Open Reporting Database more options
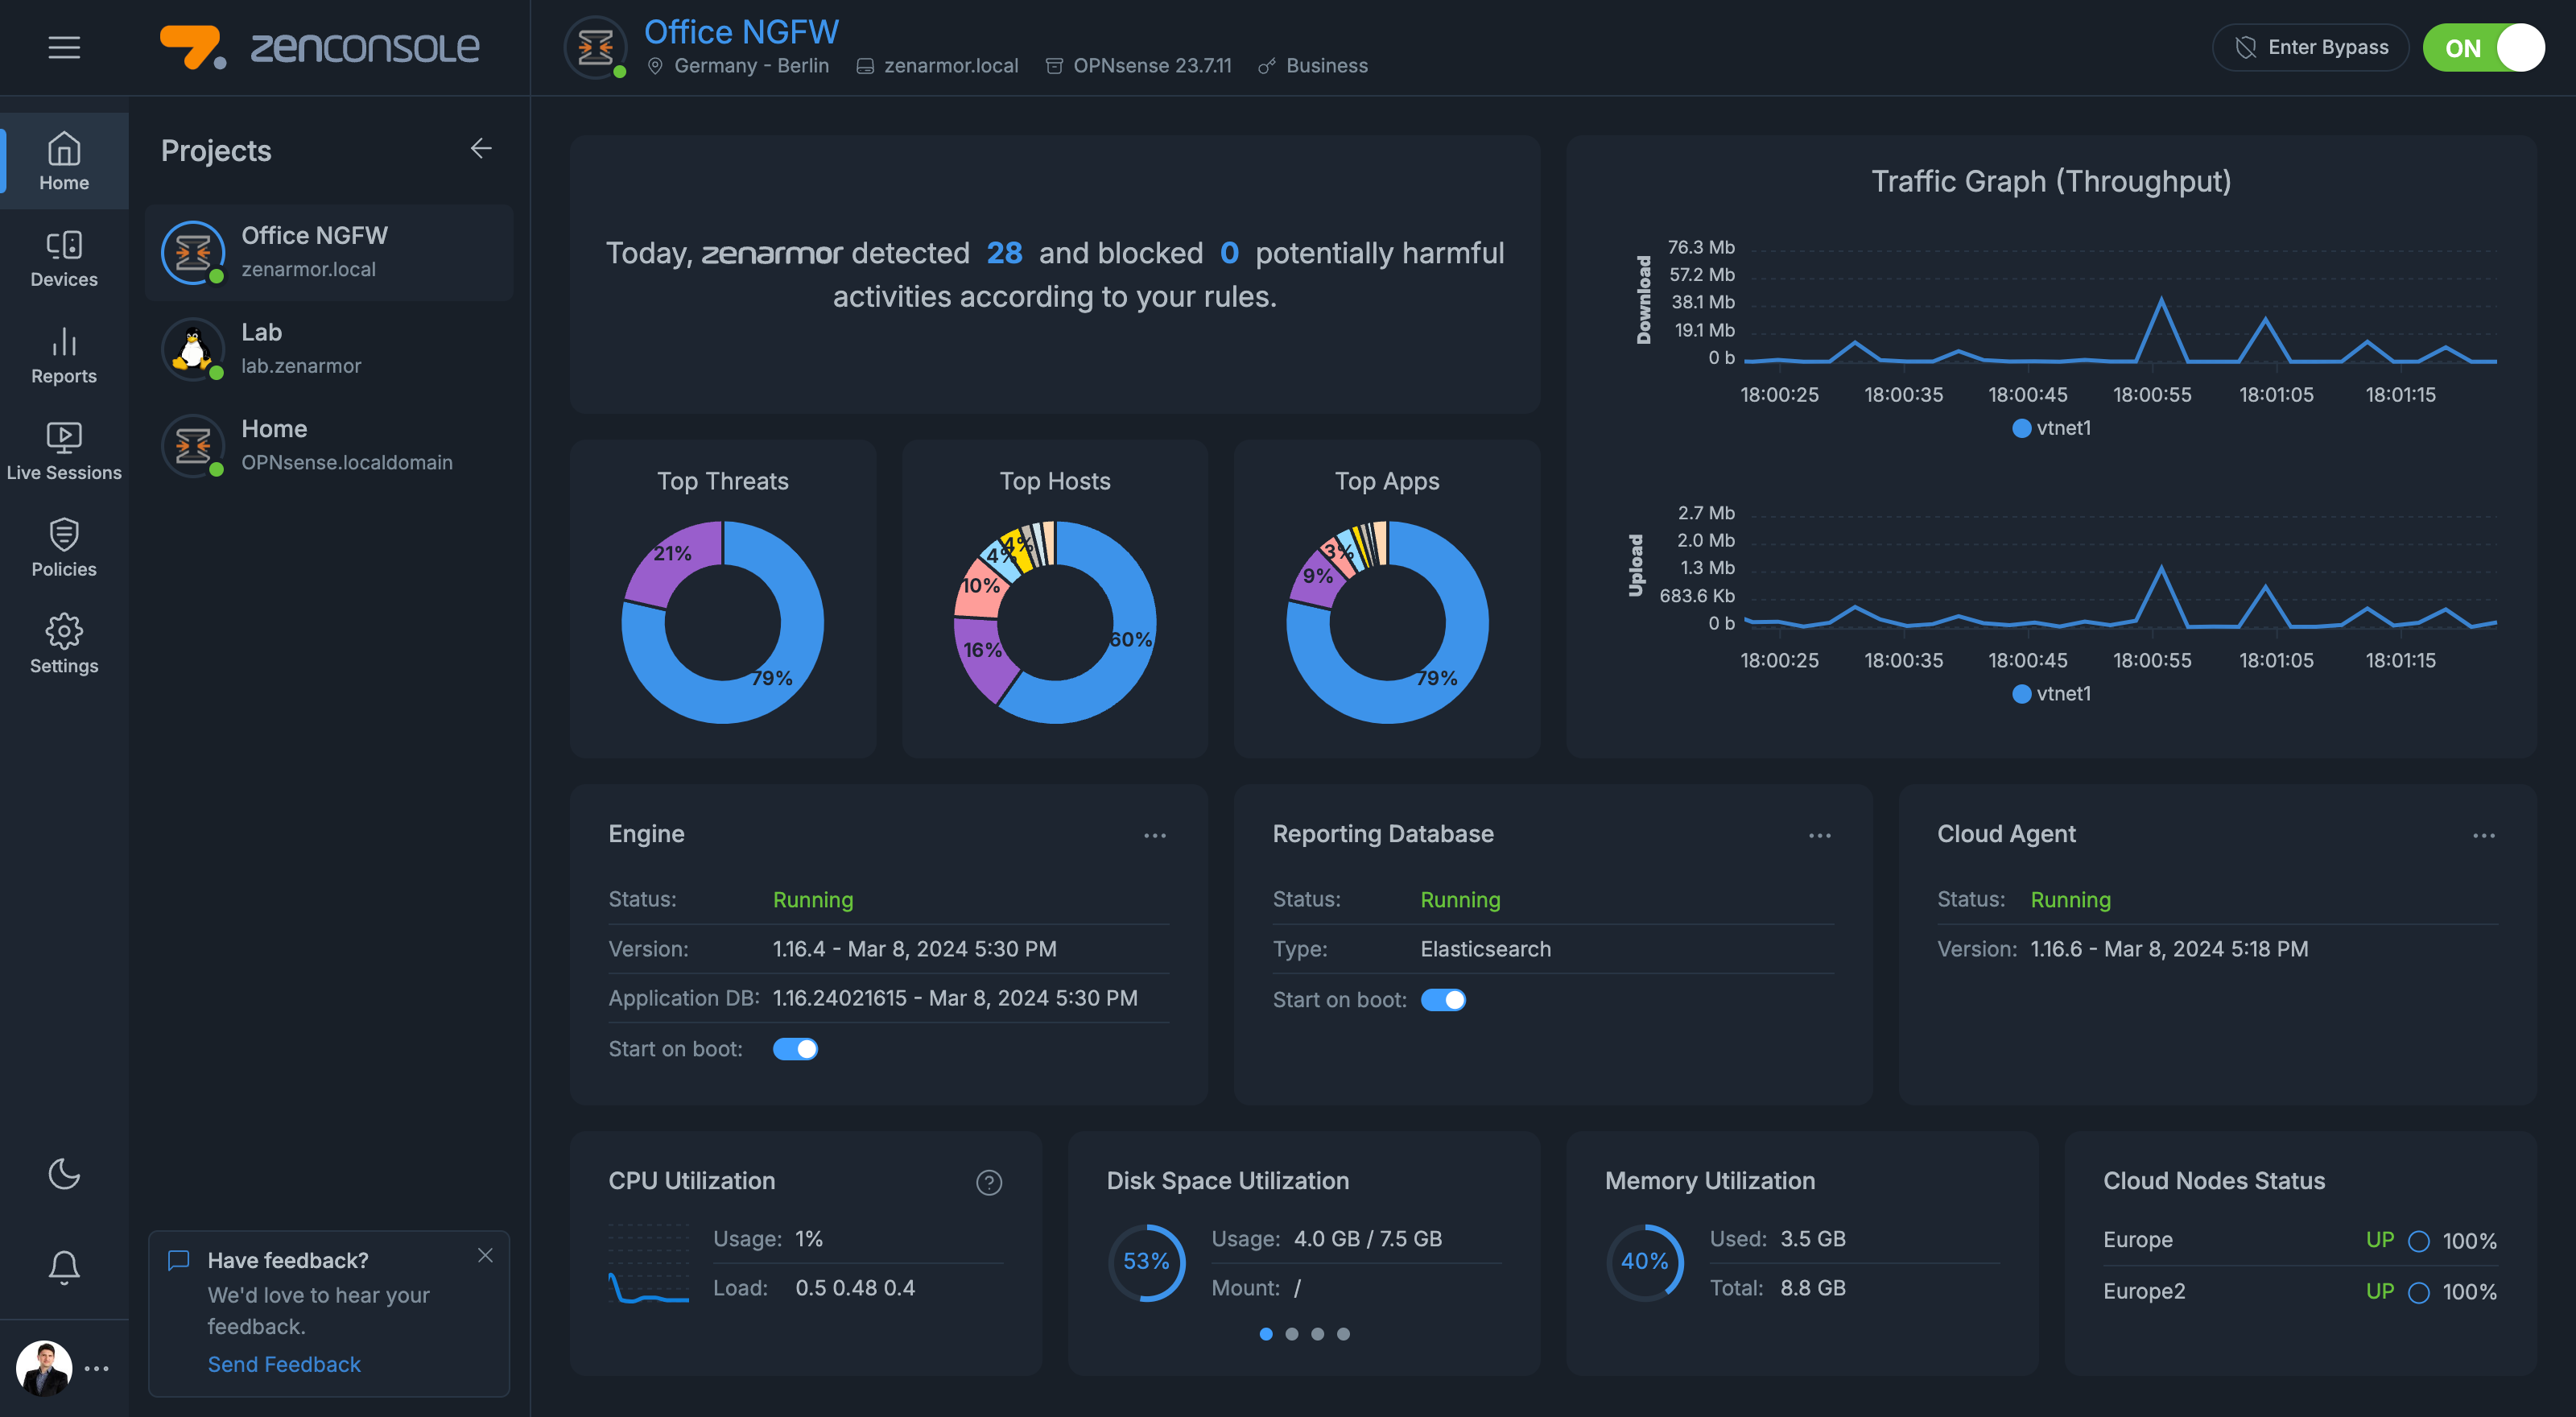This screenshot has height=1417, width=2576. 1819,835
